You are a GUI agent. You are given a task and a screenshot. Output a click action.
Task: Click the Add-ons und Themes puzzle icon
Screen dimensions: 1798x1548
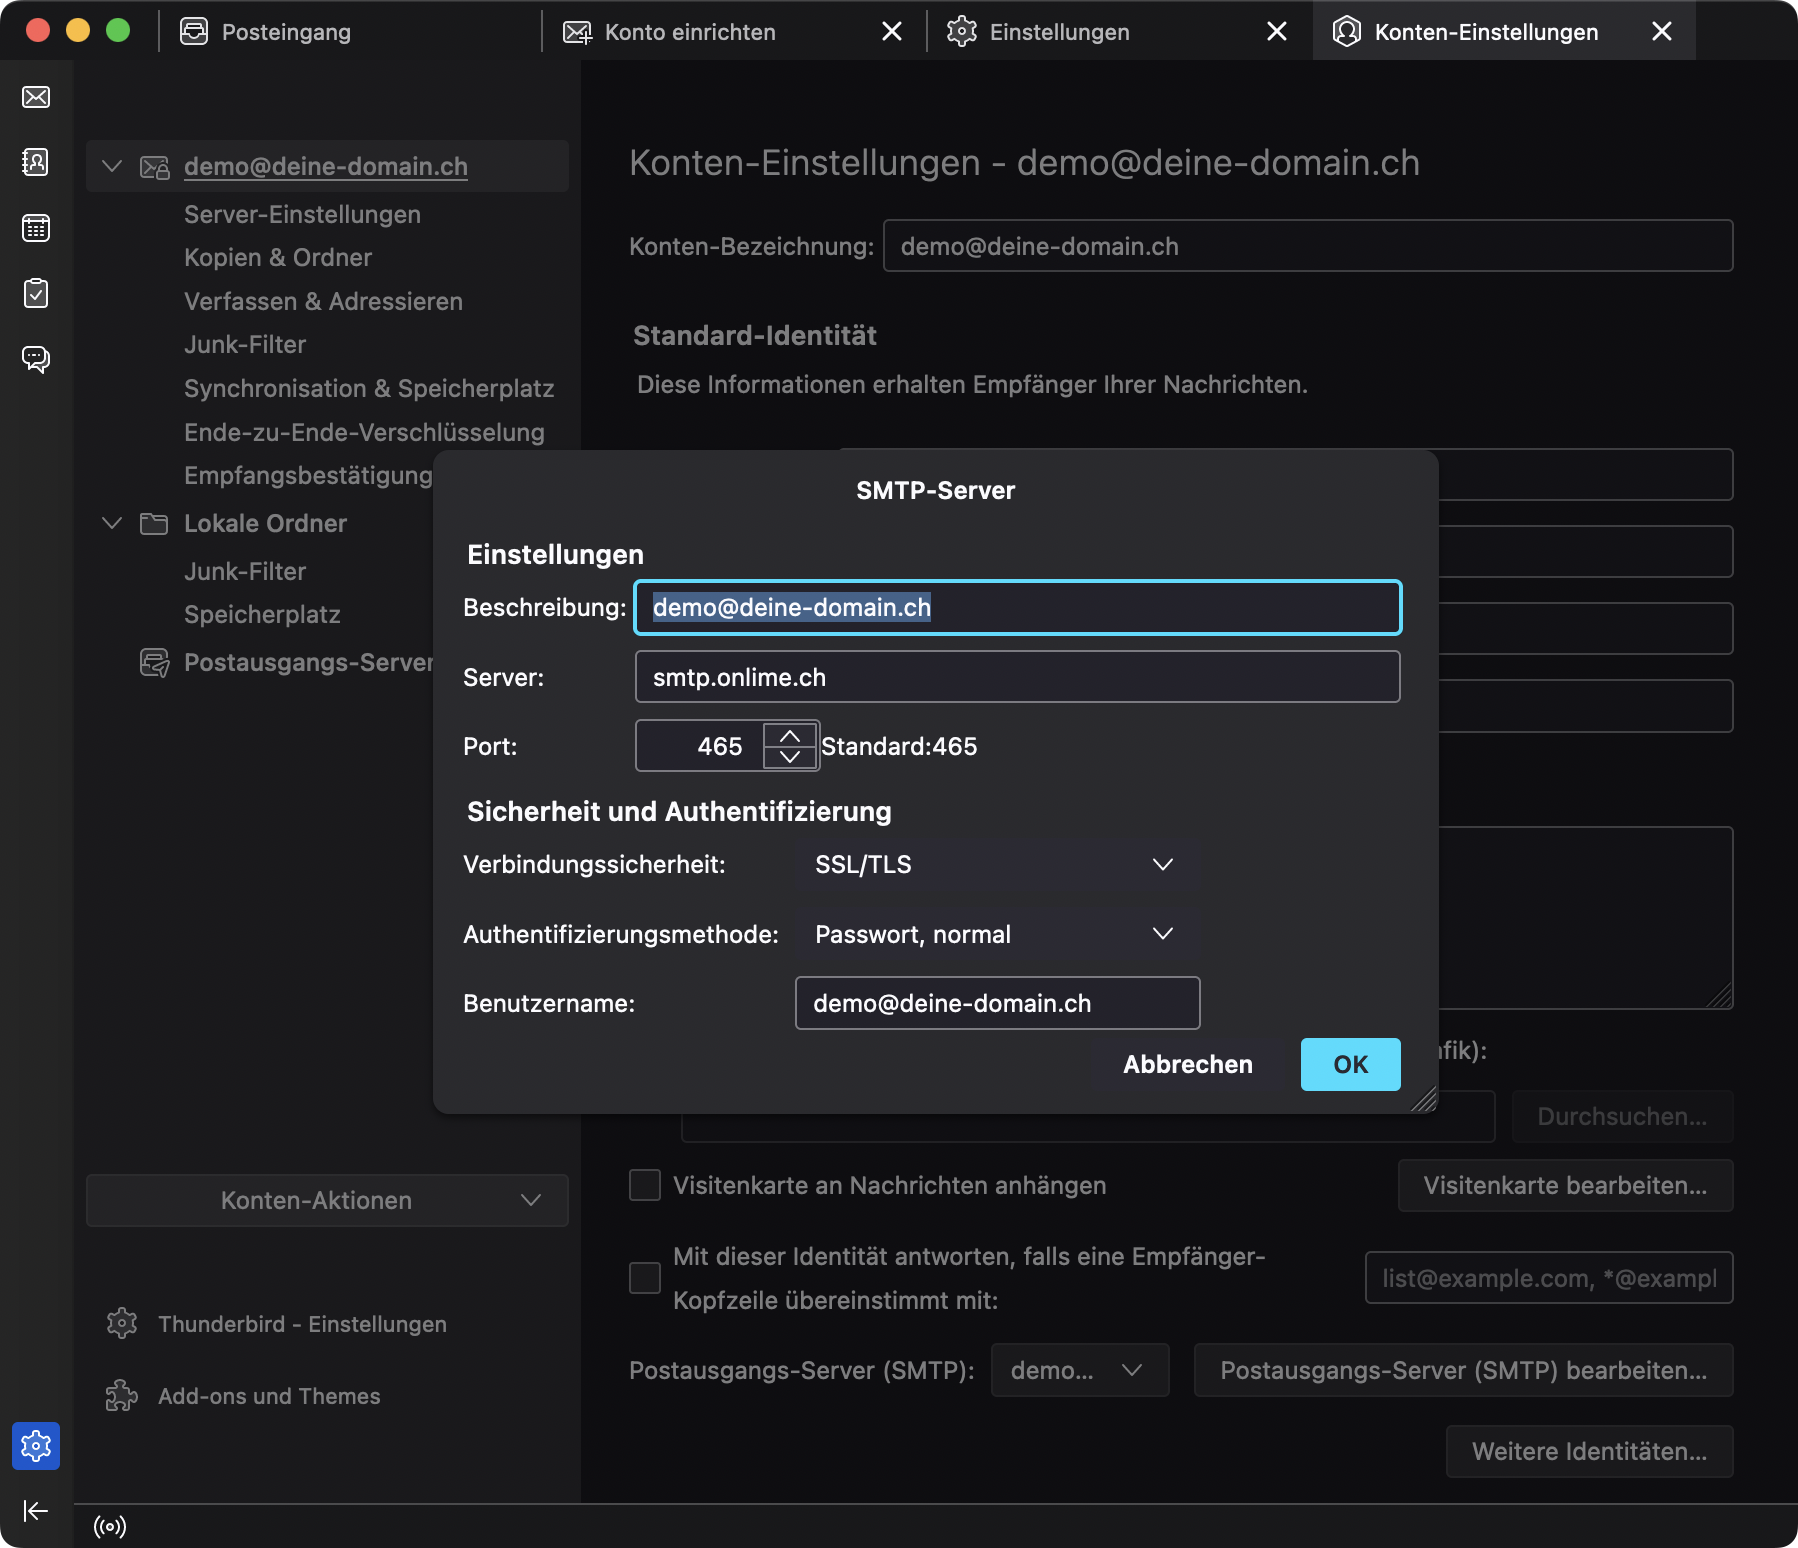pyautogui.click(x=122, y=1395)
